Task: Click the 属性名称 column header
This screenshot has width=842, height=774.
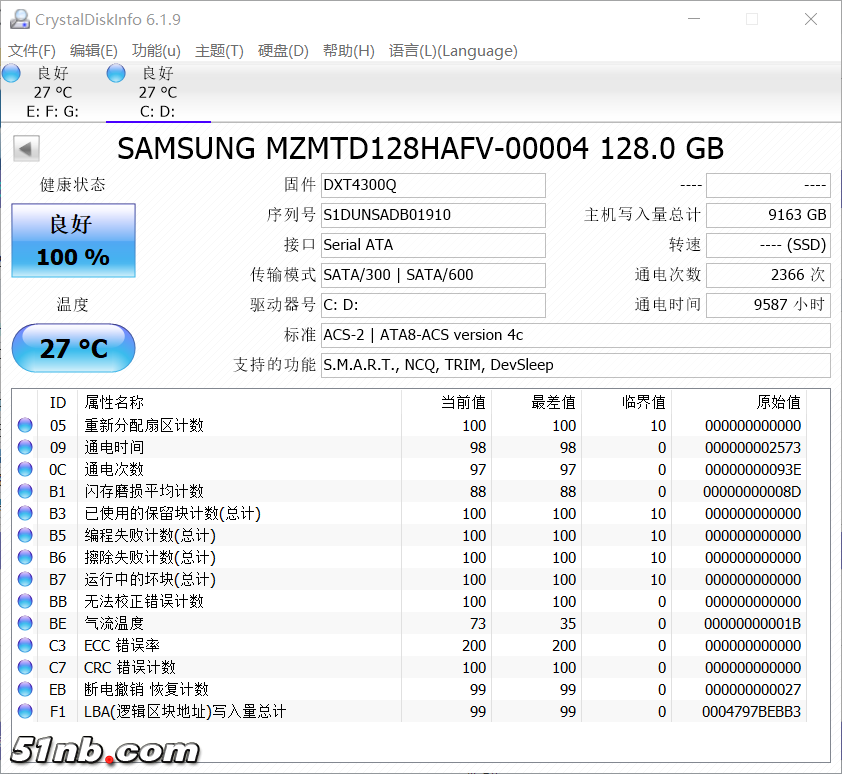Action: click(x=114, y=402)
